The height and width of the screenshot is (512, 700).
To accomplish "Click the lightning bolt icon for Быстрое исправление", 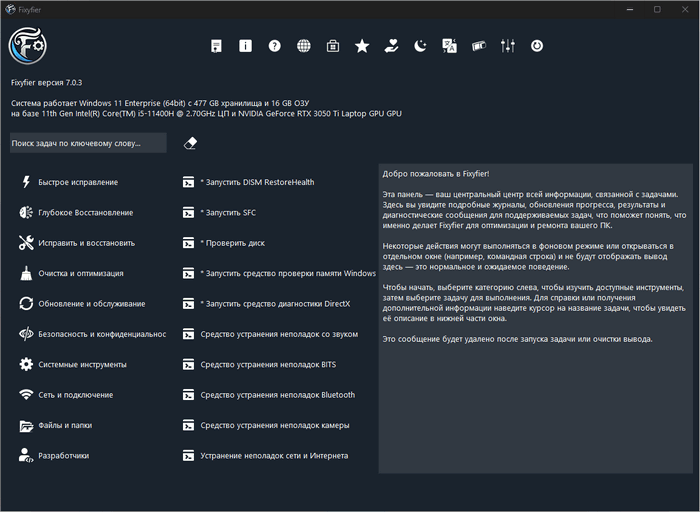I will coord(26,182).
